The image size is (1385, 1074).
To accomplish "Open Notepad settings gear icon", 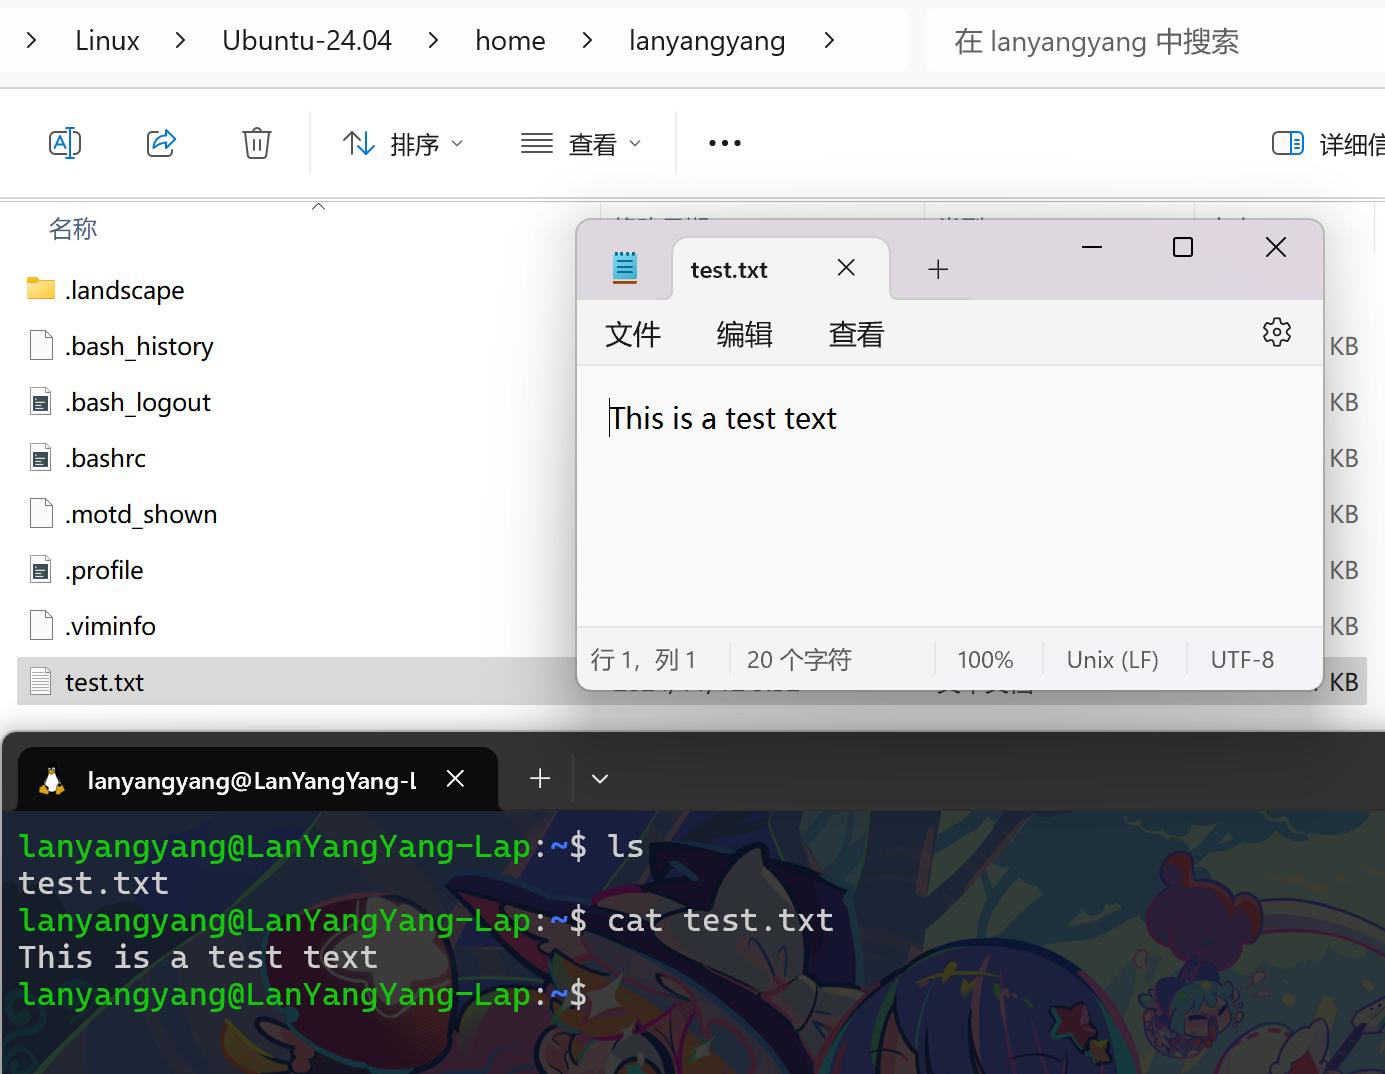I will tap(1276, 332).
